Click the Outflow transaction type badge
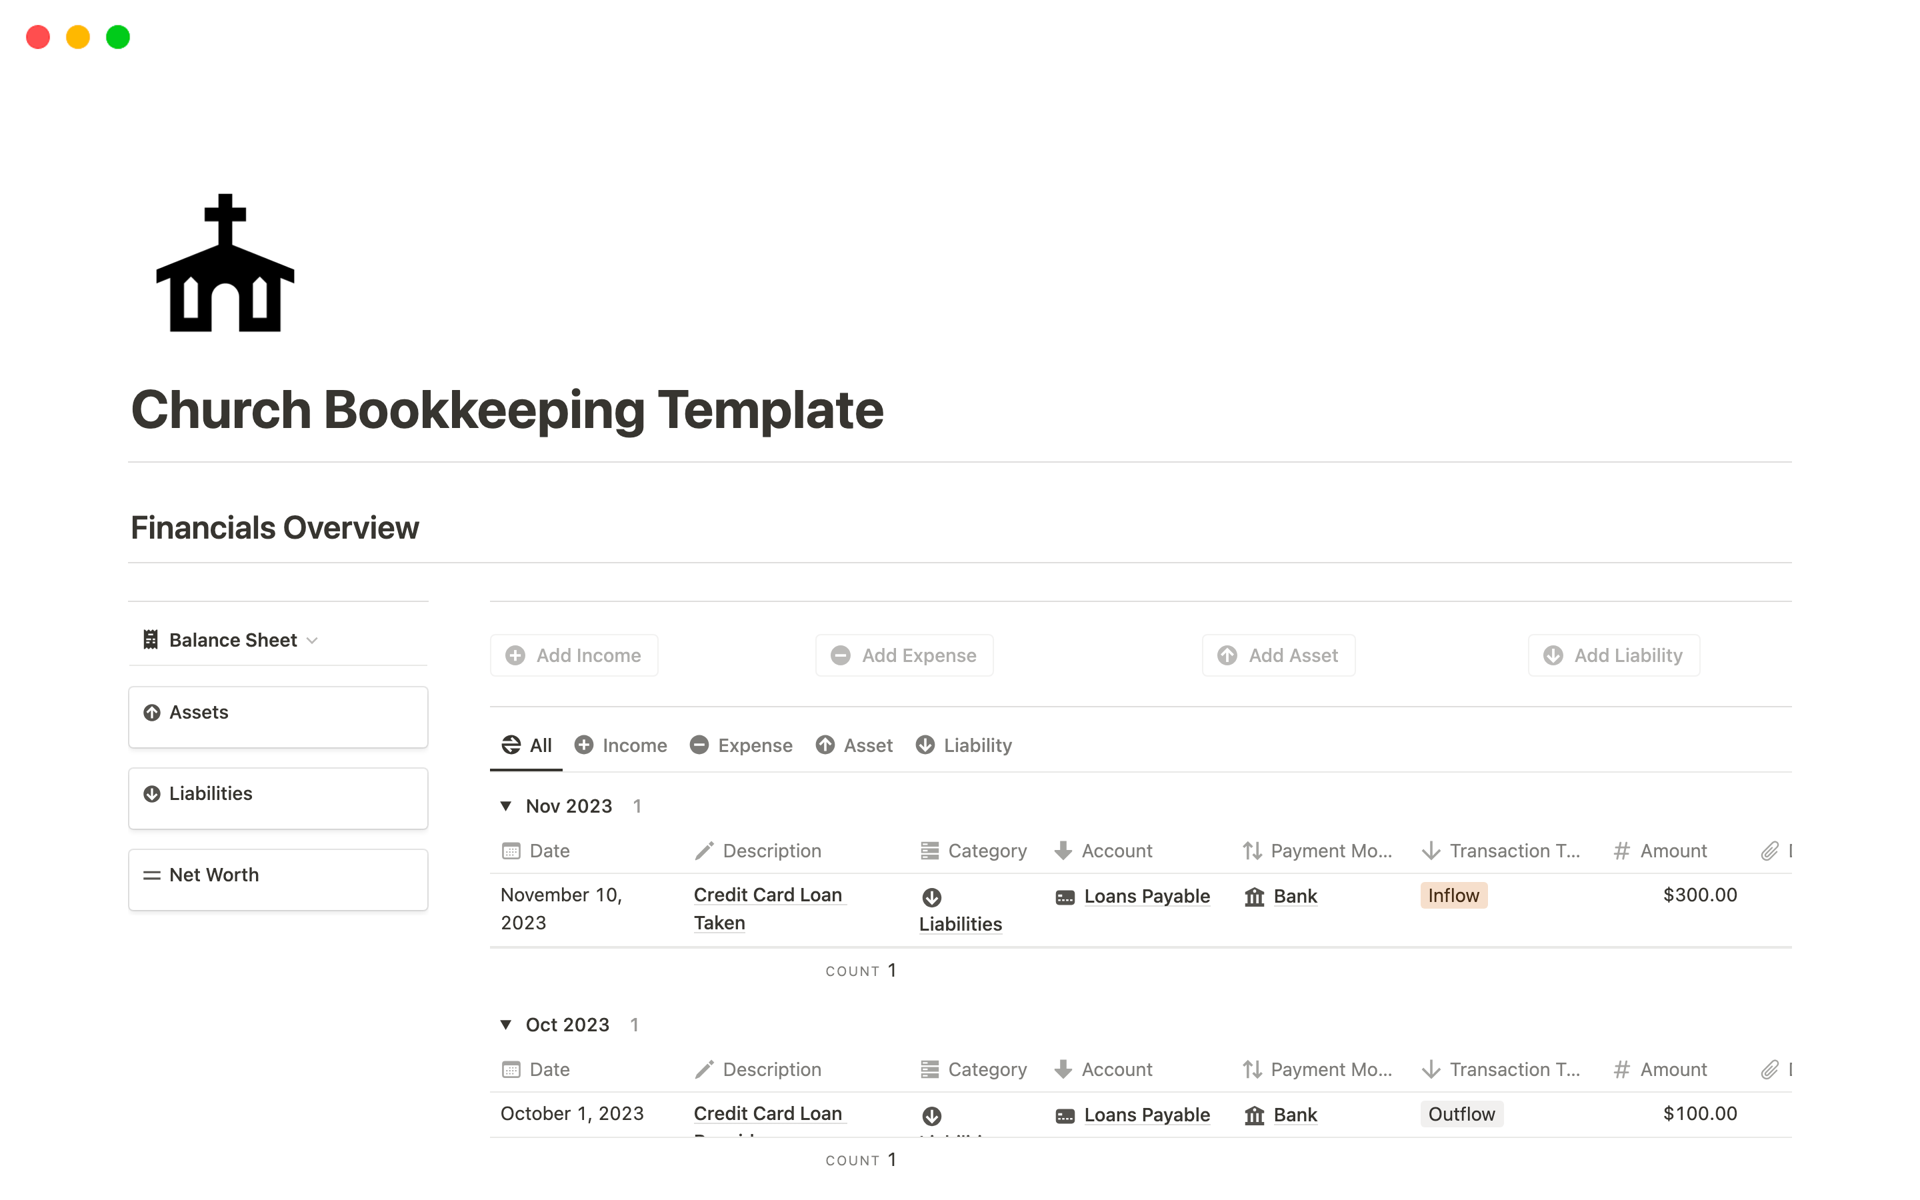Screen dimensions: 1920x1200 click(x=1461, y=1113)
